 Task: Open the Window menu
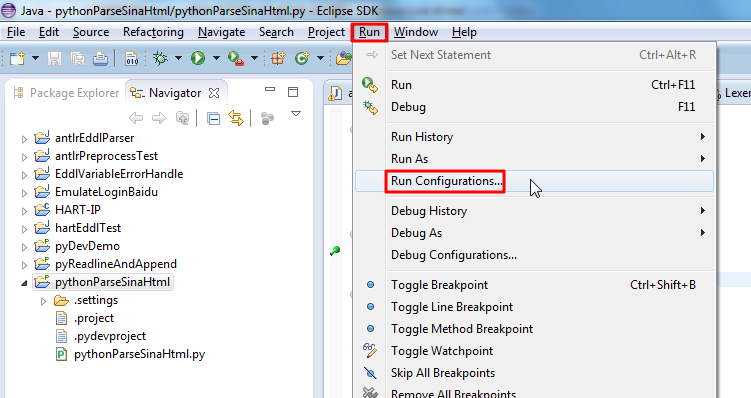[416, 32]
